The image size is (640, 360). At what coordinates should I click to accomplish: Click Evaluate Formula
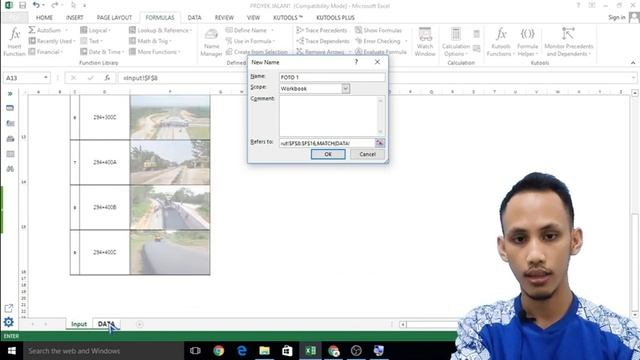pos(381,52)
